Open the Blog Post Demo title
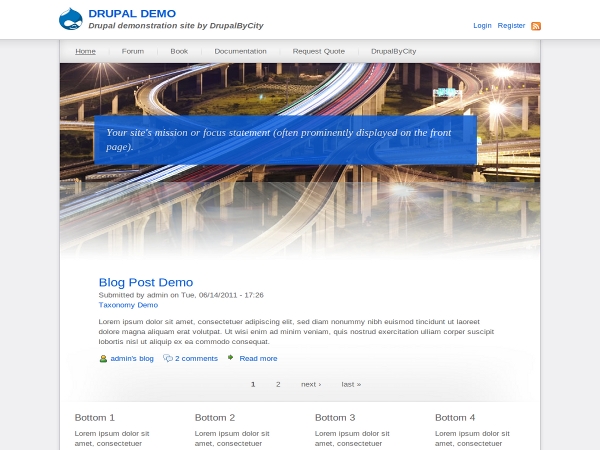The width and height of the screenshot is (600, 450). pos(146,282)
